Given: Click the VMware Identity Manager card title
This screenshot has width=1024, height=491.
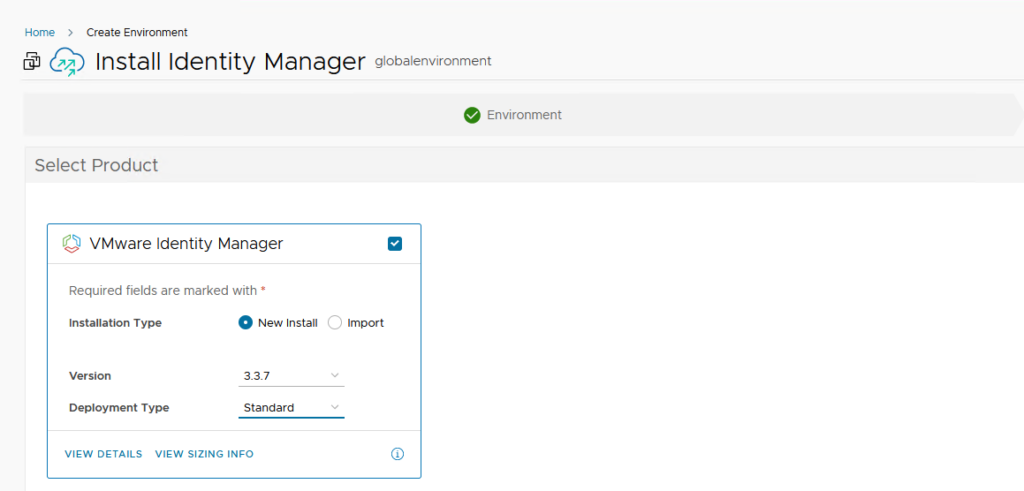Looking at the screenshot, I should pyautogui.click(x=186, y=243).
